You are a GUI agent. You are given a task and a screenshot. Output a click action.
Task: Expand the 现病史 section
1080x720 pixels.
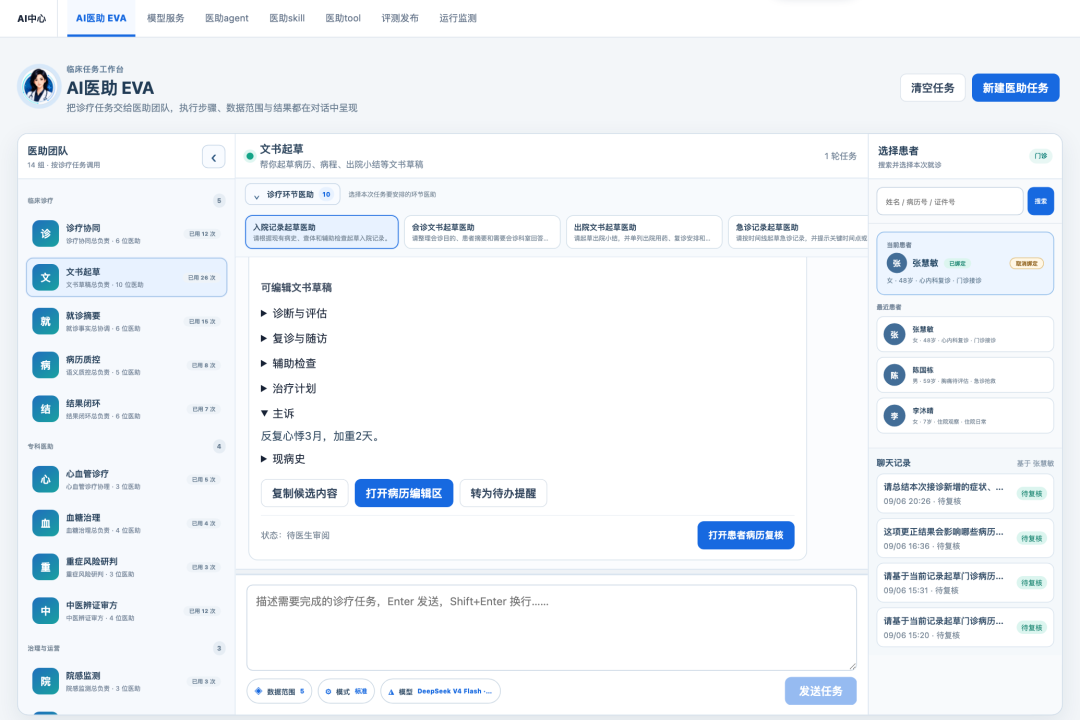(x=283, y=459)
